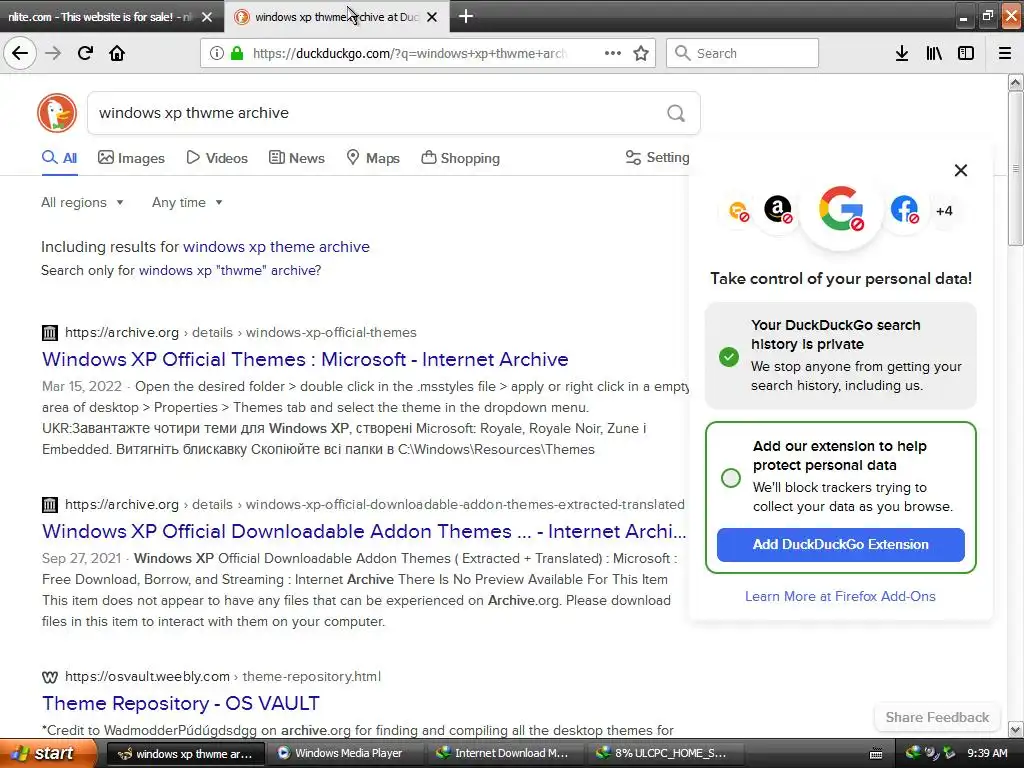
Task: Reload the current page
Action: click(85, 53)
